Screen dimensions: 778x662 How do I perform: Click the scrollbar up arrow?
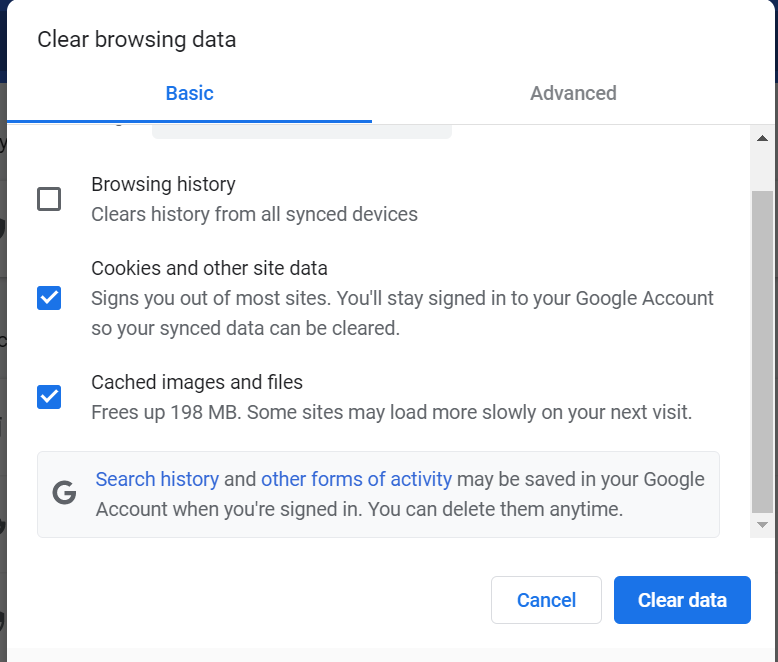click(762, 137)
